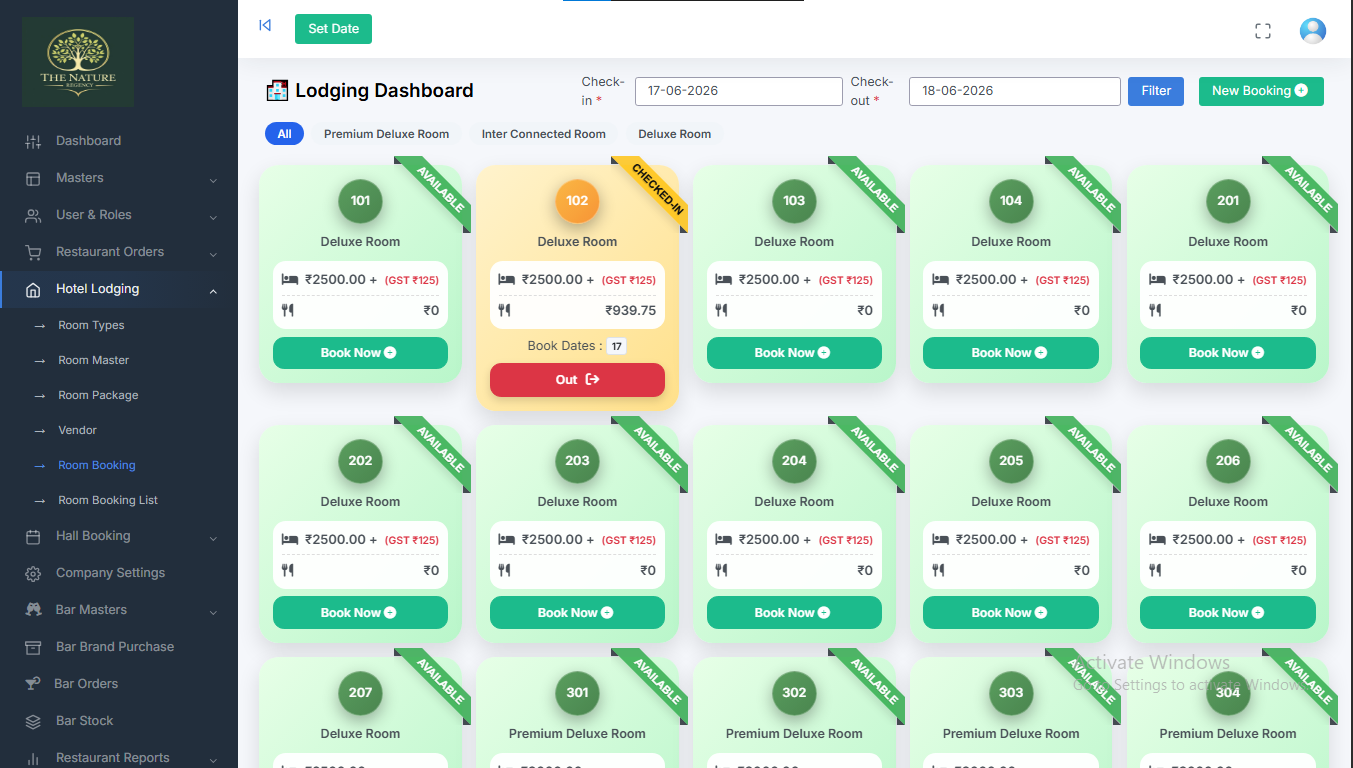
Task: Collapse the Hotel Lodging chevron
Action: coord(213,291)
